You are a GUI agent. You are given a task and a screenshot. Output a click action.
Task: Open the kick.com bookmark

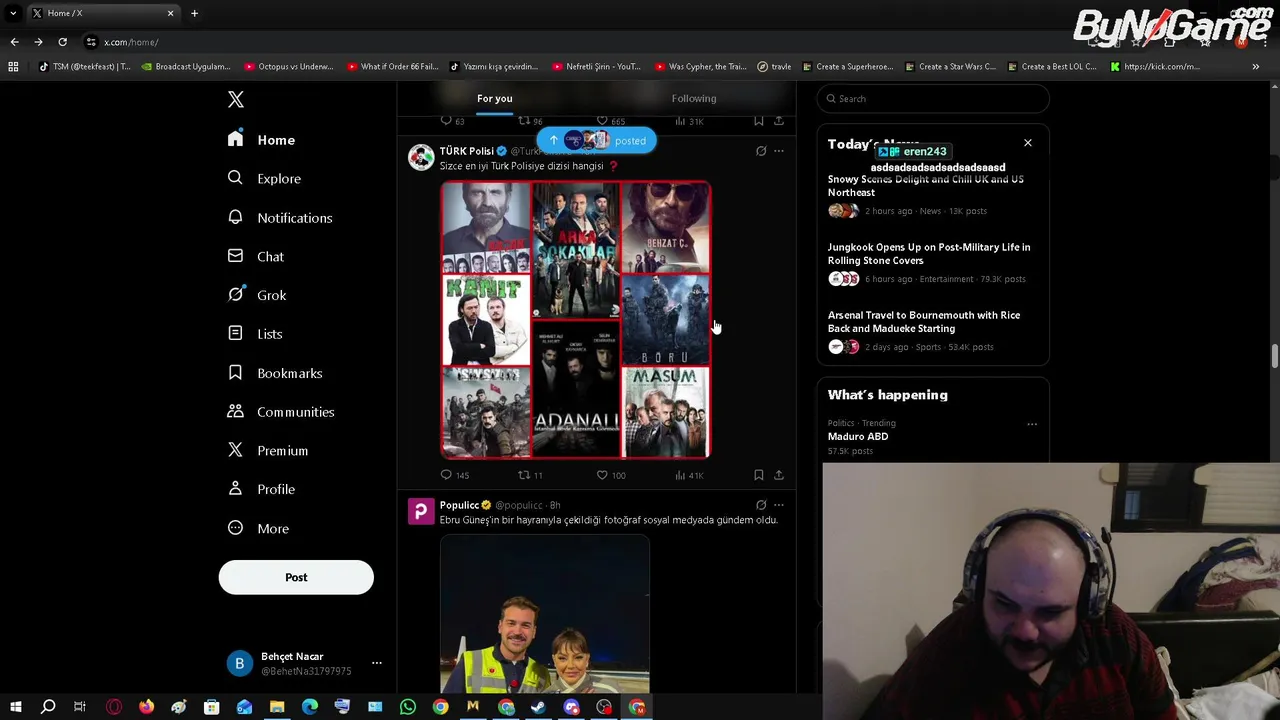click(1155, 67)
